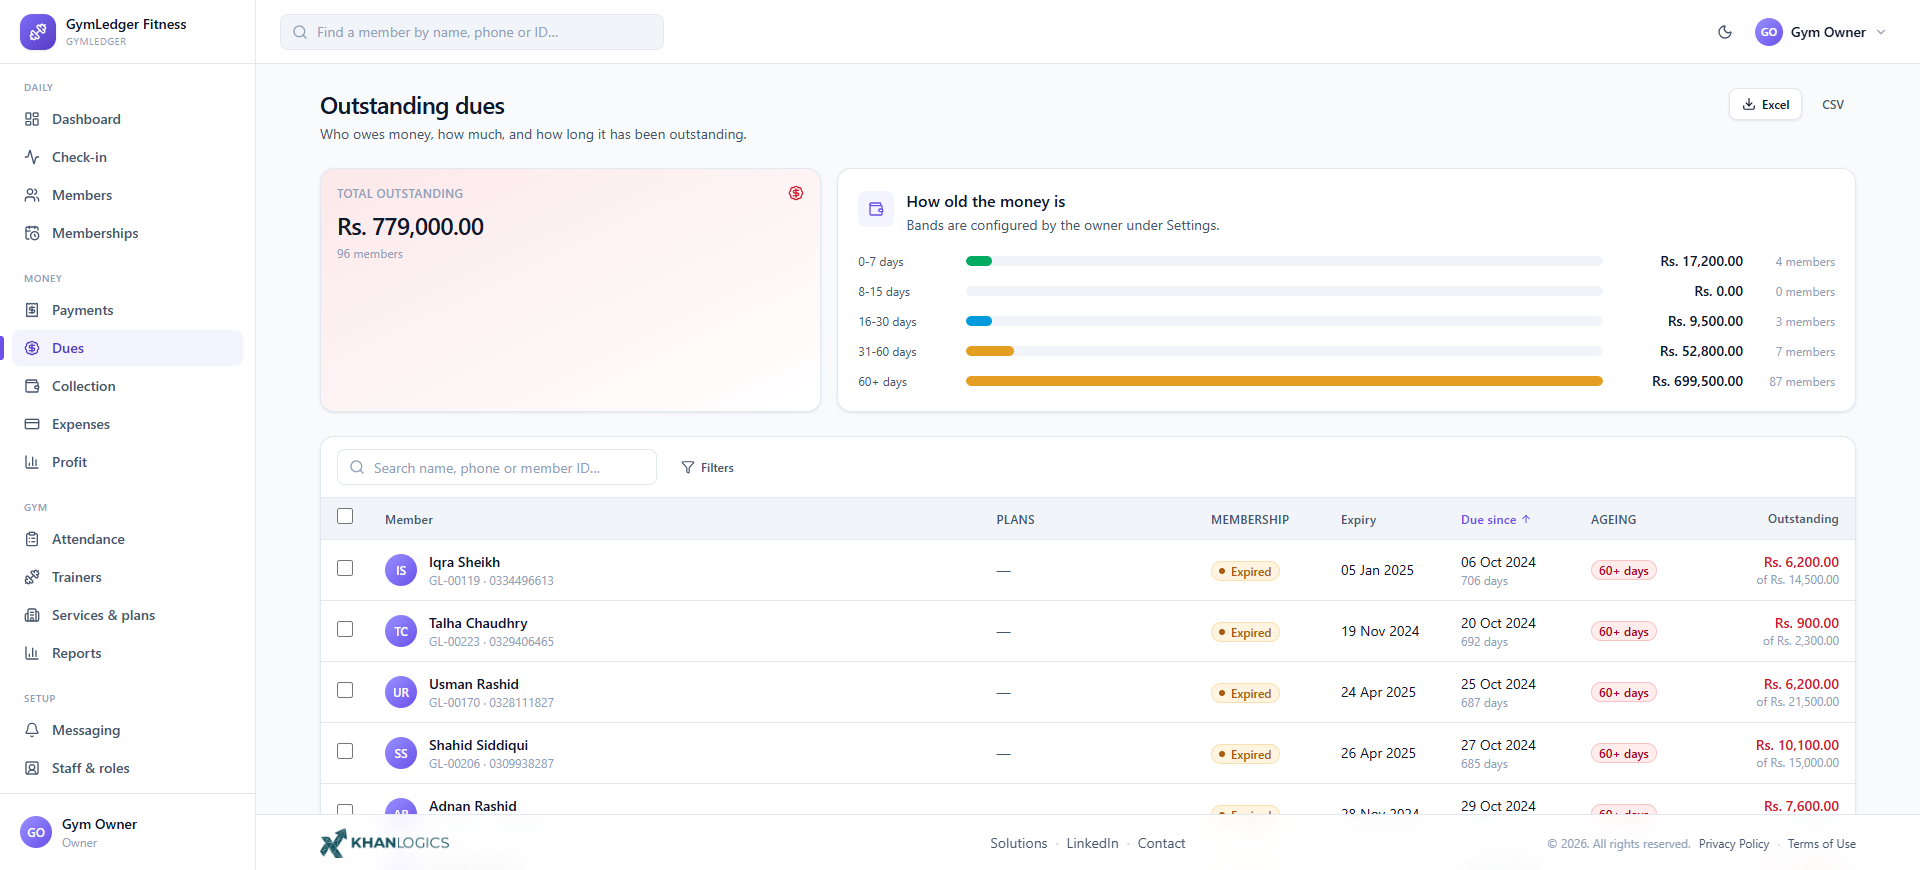Expand the Gym Owner account dropdown

tap(1821, 32)
